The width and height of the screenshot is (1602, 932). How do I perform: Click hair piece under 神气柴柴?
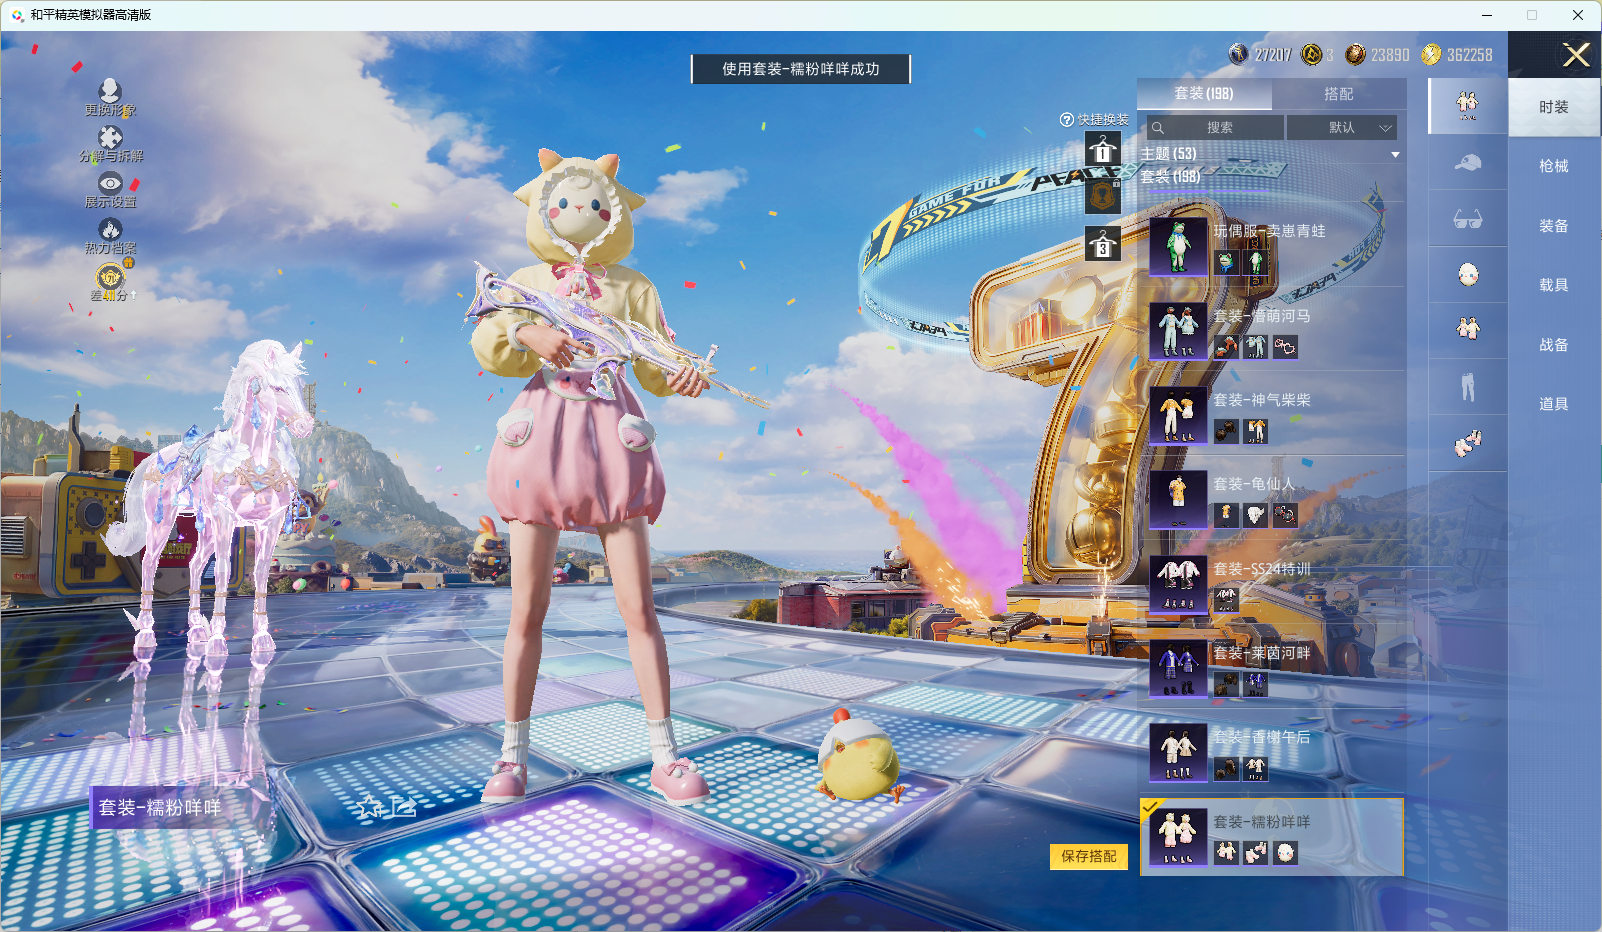pyautogui.click(x=1226, y=431)
